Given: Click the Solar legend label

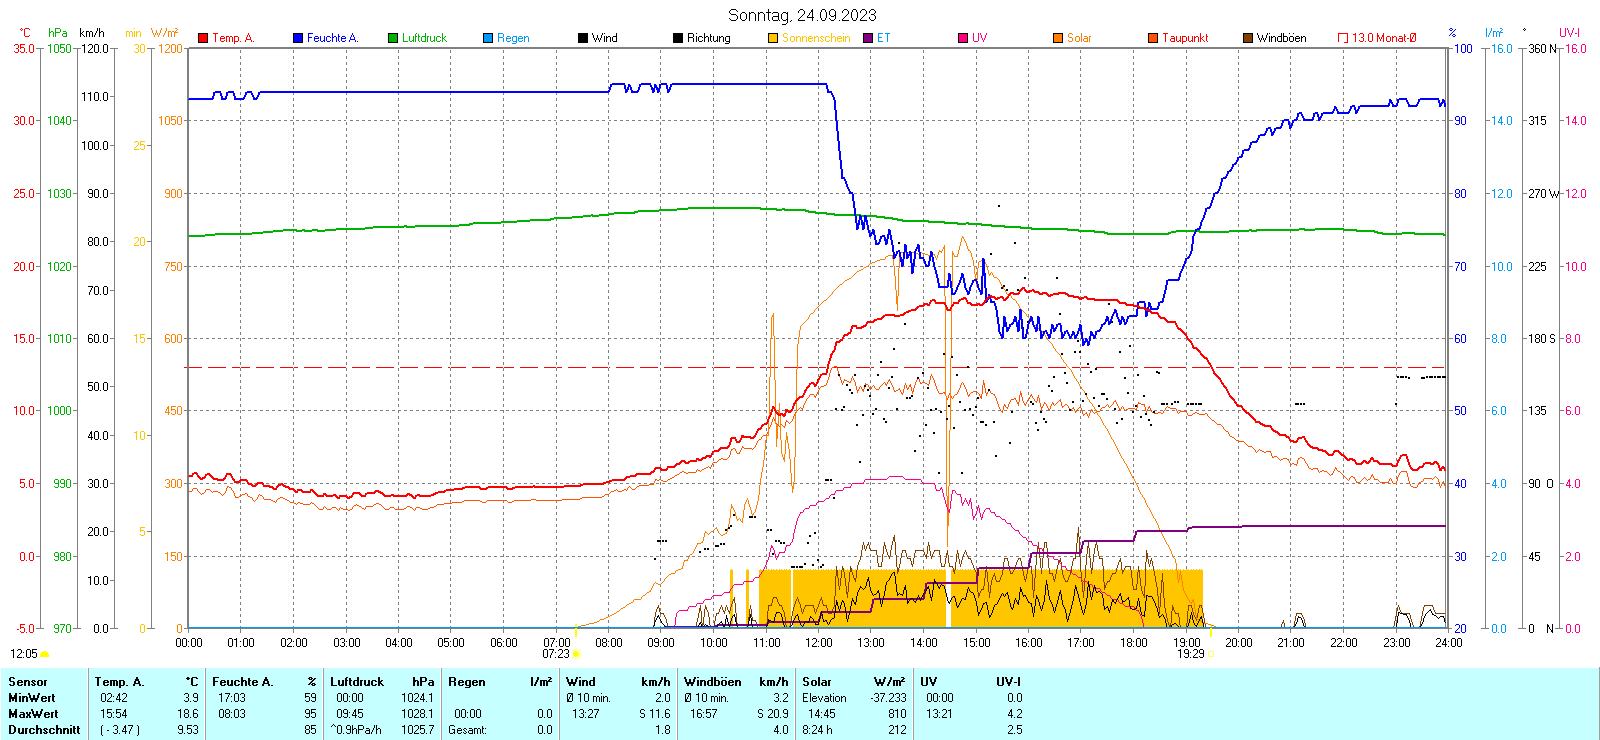Looking at the screenshot, I should 1079,38.
